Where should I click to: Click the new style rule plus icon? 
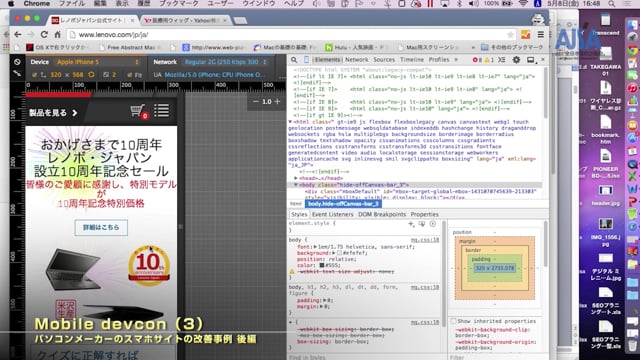[411, 224]
